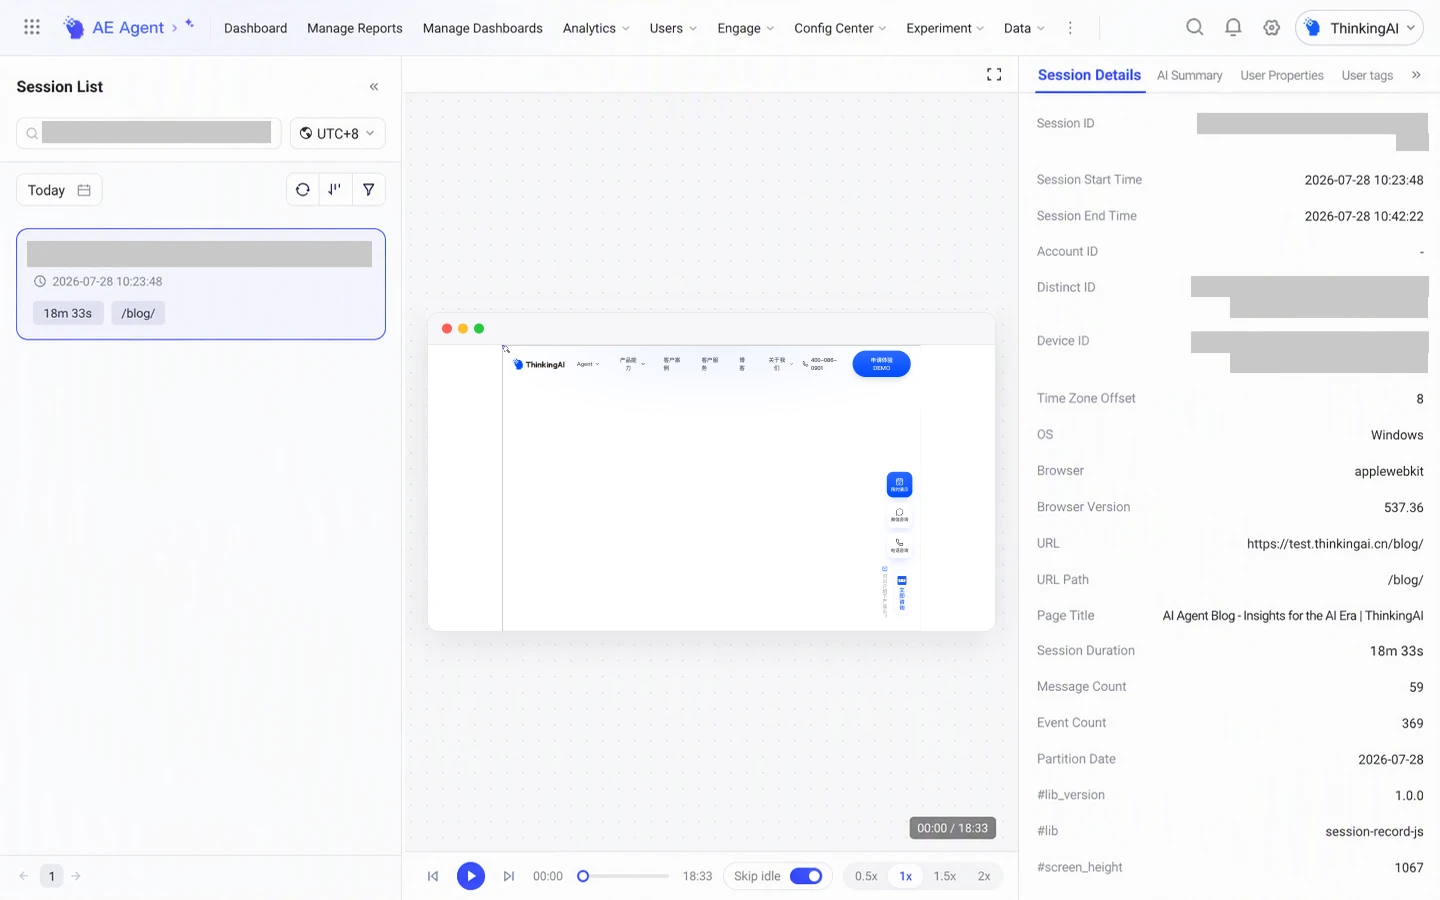Open the apps grid menu
The width and height of the screenshot is (1440, 900).
point(32,27)
